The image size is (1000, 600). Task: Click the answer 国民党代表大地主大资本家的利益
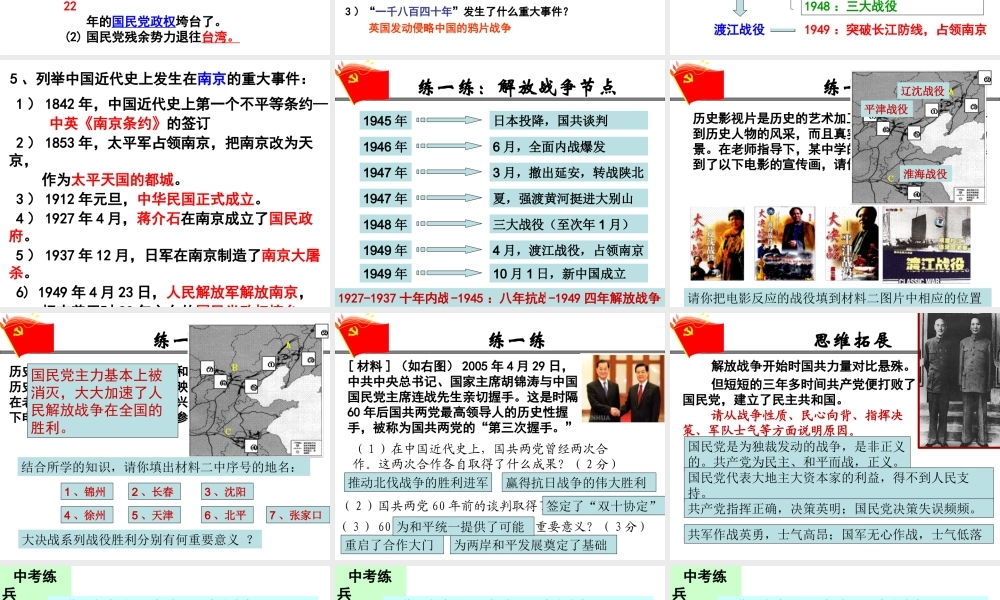(839, 485)
